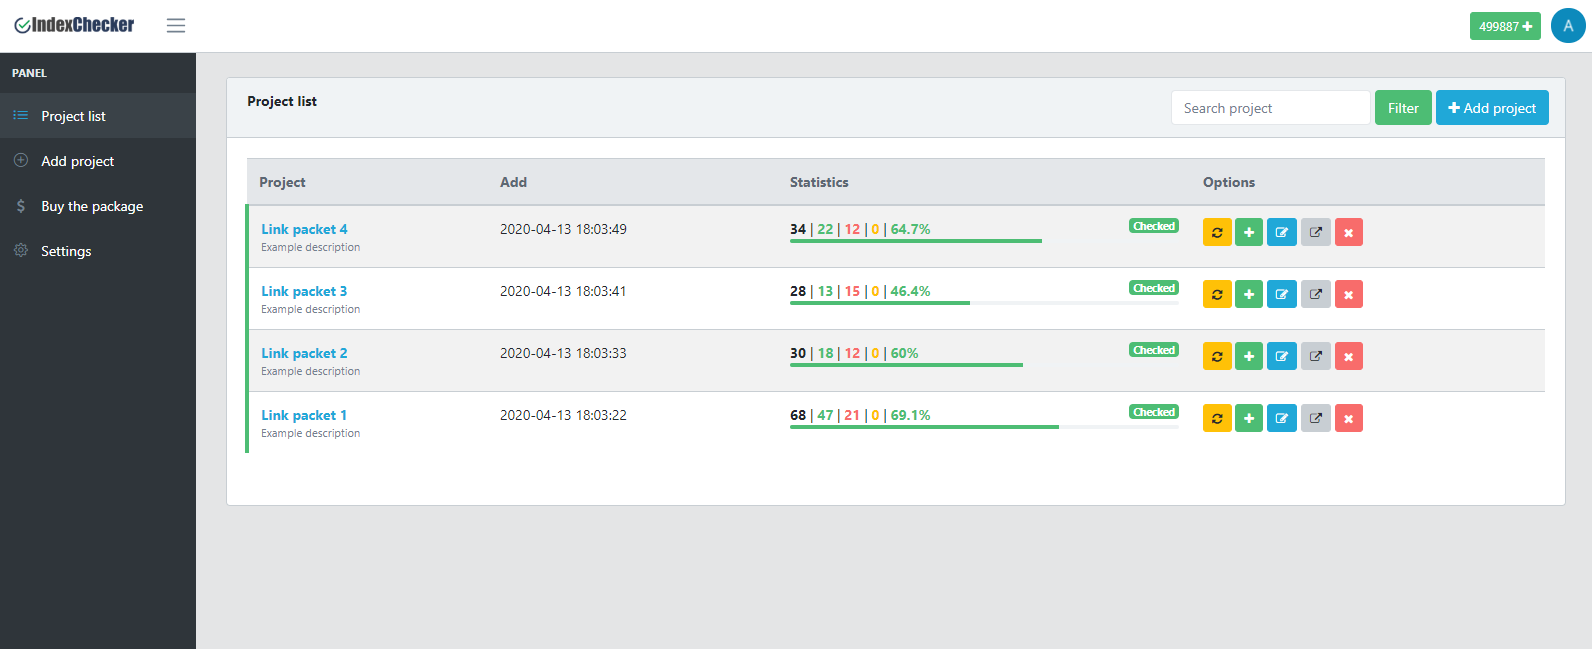The height and width of the screenshot is (649, 1592).
Task: Click the yellow refresh icon for Link packet 1
Action: 1217,418
